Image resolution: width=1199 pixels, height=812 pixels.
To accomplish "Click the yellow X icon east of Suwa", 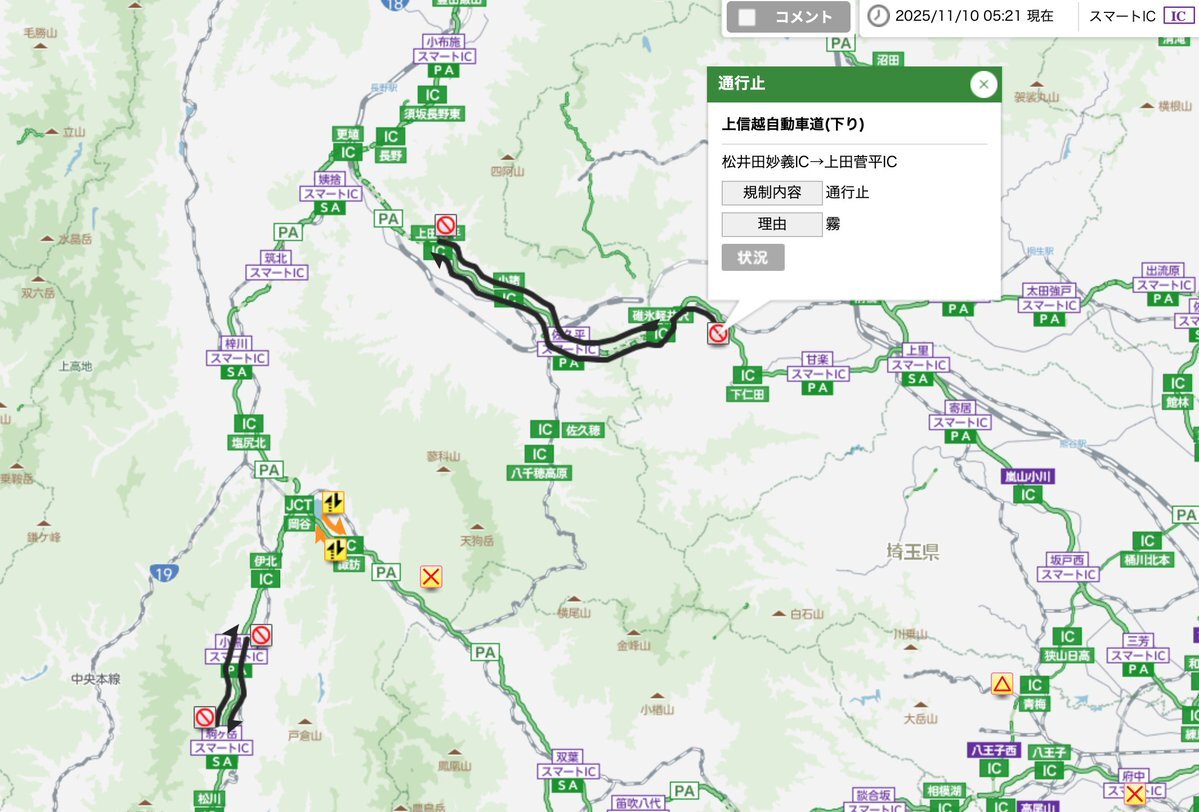I will pos(431,577).
